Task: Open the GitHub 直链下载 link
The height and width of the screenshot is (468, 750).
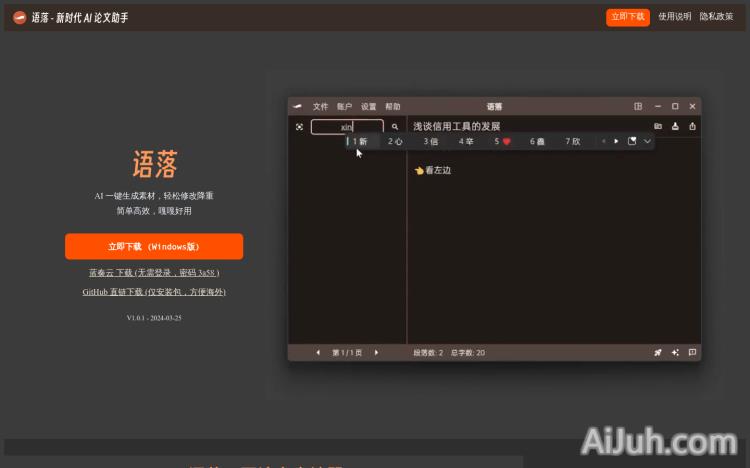Action: click(x=154, y=292)
